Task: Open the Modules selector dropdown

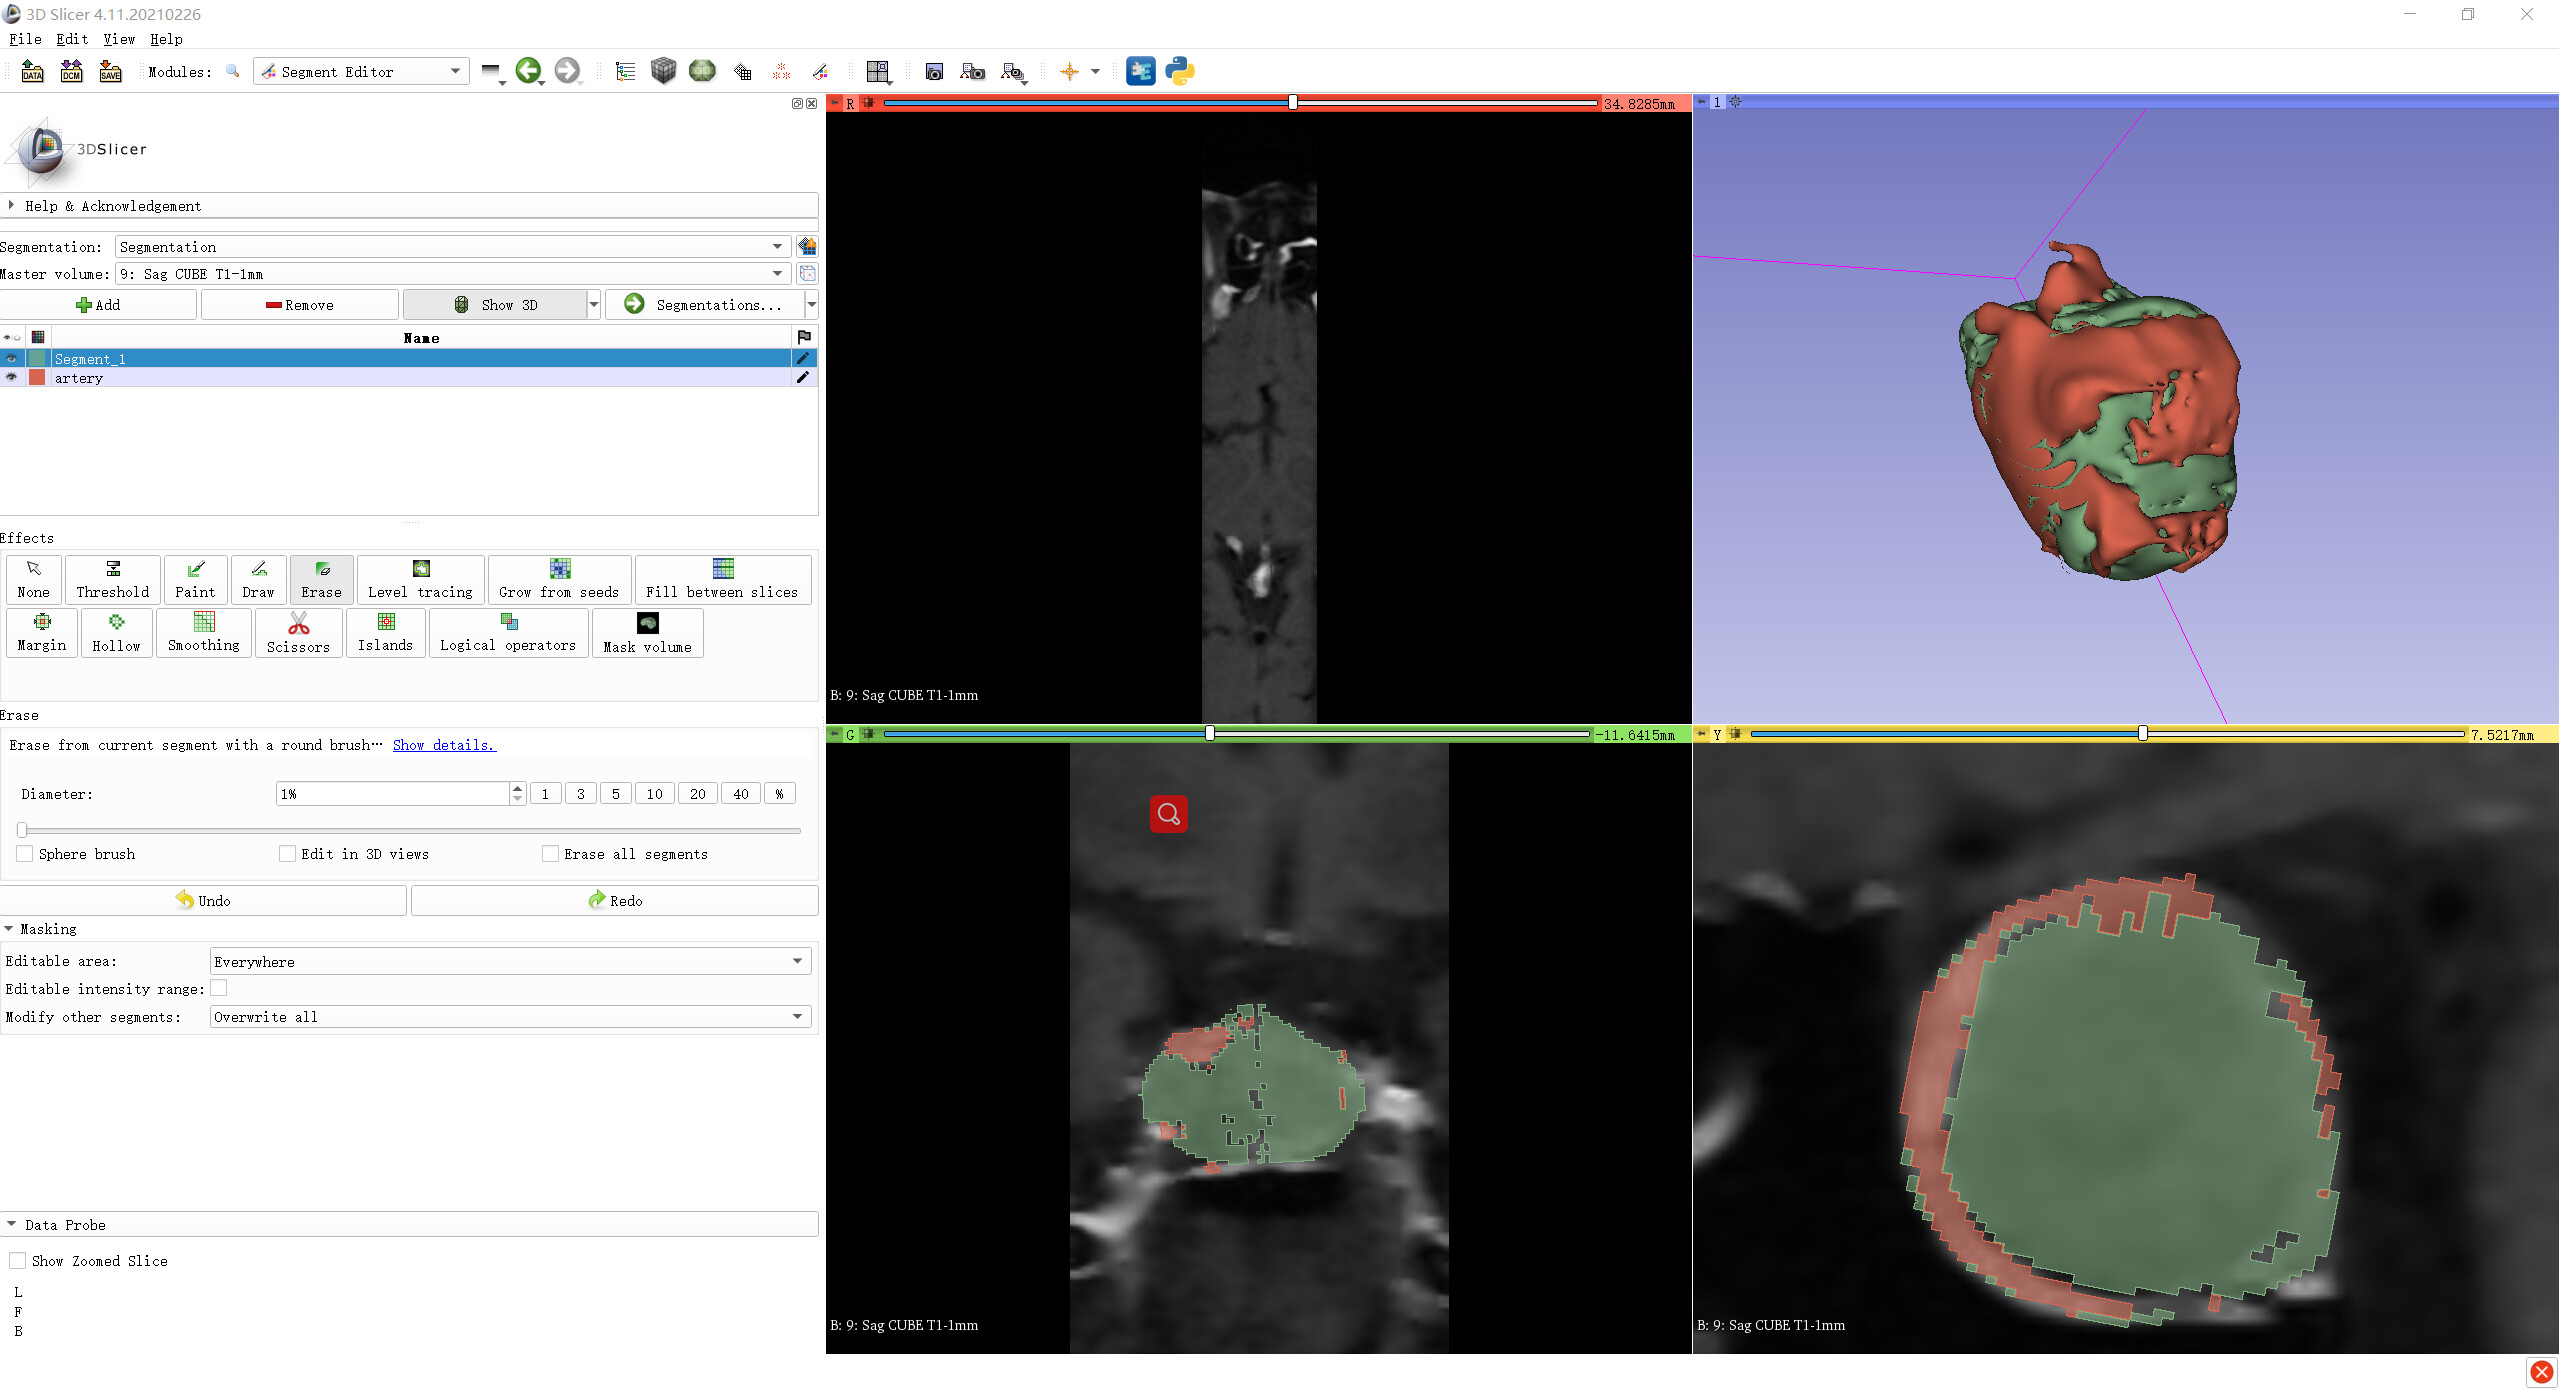Action: point(361,71)
